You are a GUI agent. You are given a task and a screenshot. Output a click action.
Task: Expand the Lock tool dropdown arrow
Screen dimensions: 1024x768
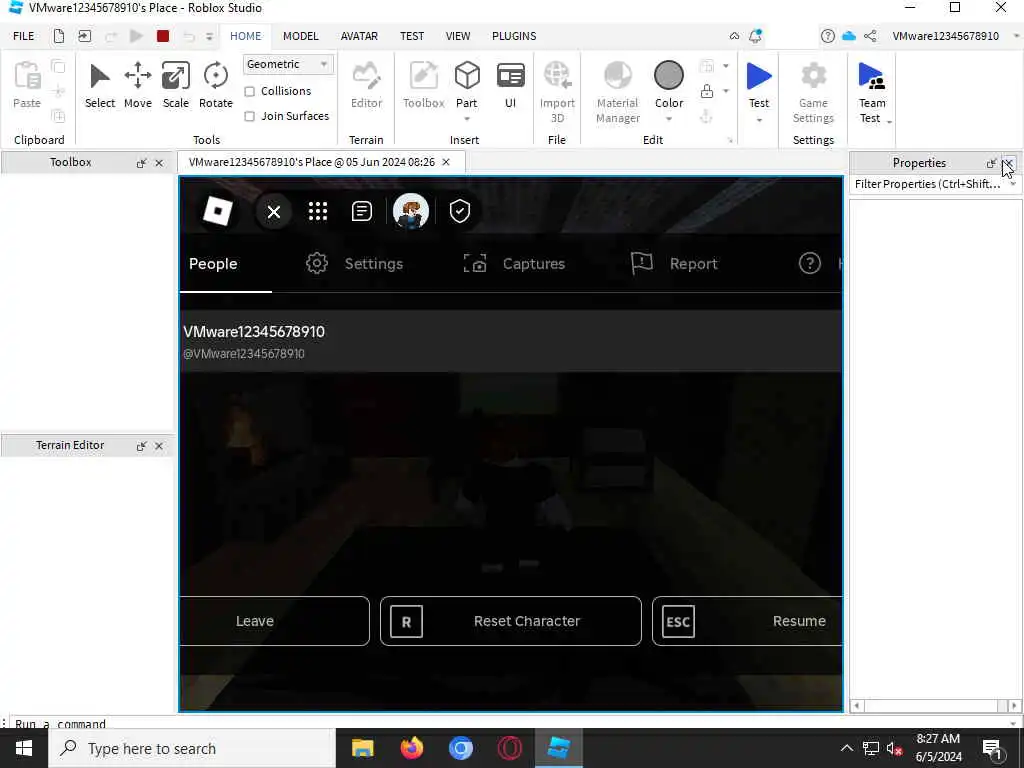click(726, 91)
